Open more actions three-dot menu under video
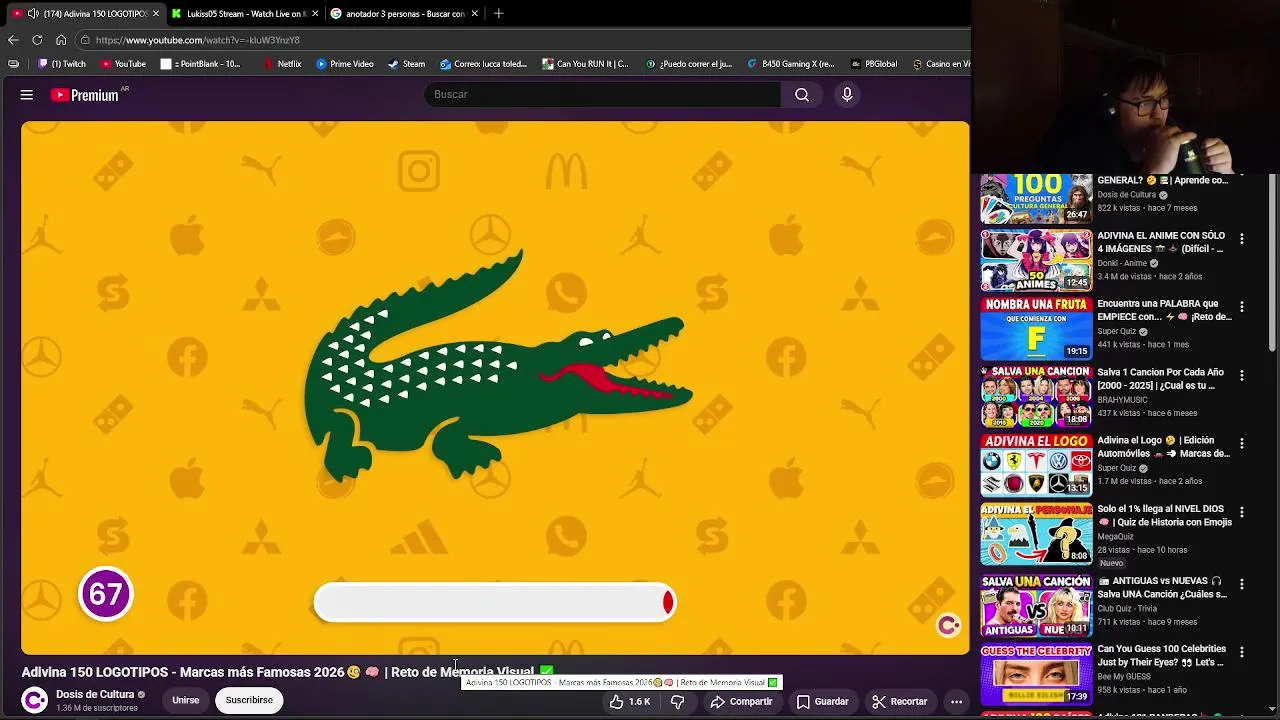Image resolution: width=1280 pixels, height=720 pixels. pyautogui.click(x=956, y=702)
